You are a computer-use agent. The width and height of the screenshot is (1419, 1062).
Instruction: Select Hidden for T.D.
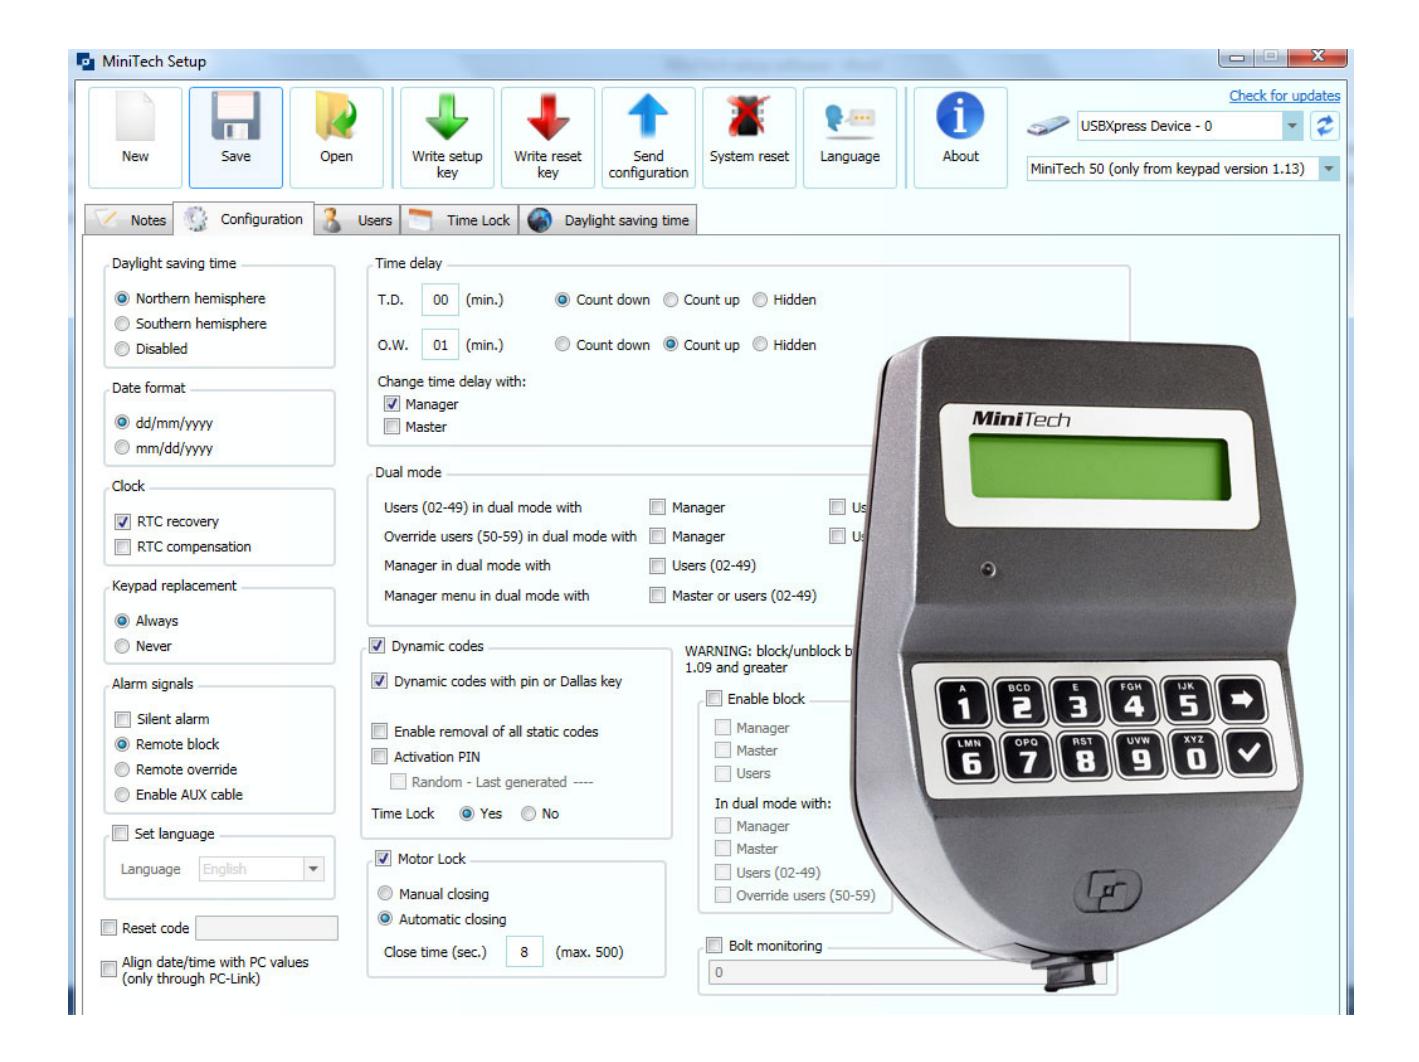pyautogui.click(x=760, y=300)
